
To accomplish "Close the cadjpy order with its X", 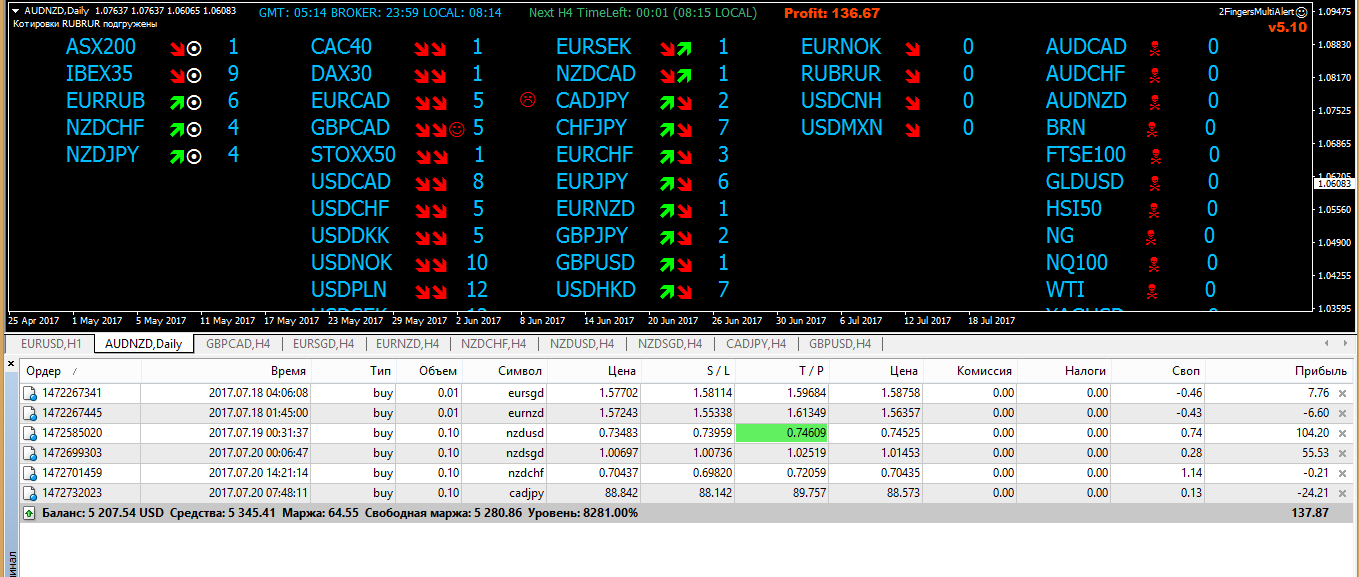I will [1343, 493].
